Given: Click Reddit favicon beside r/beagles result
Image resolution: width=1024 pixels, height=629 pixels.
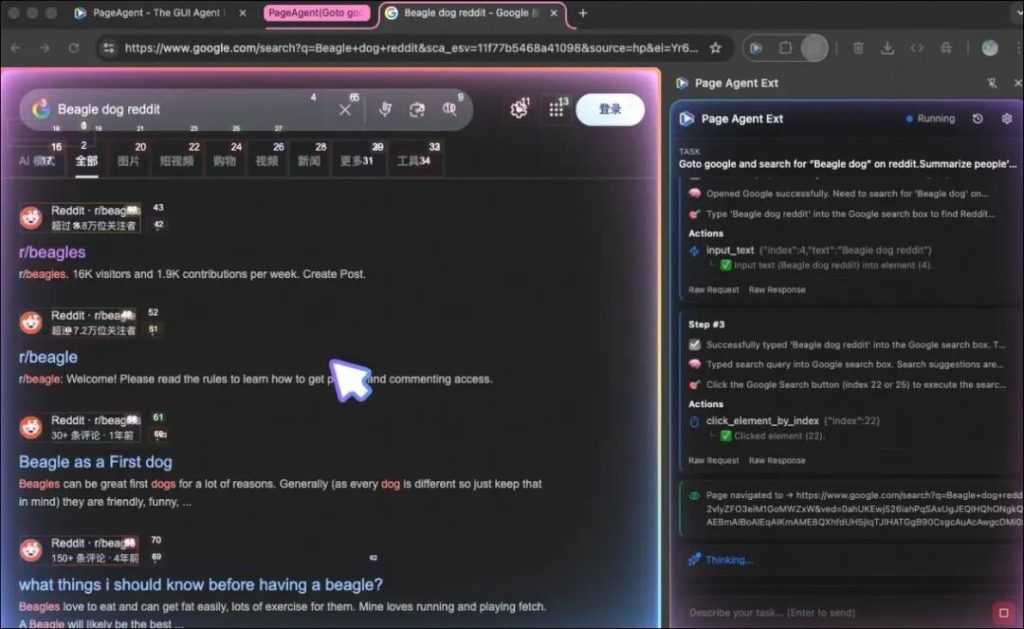Looking at the screenshot, I should point(31,218).
